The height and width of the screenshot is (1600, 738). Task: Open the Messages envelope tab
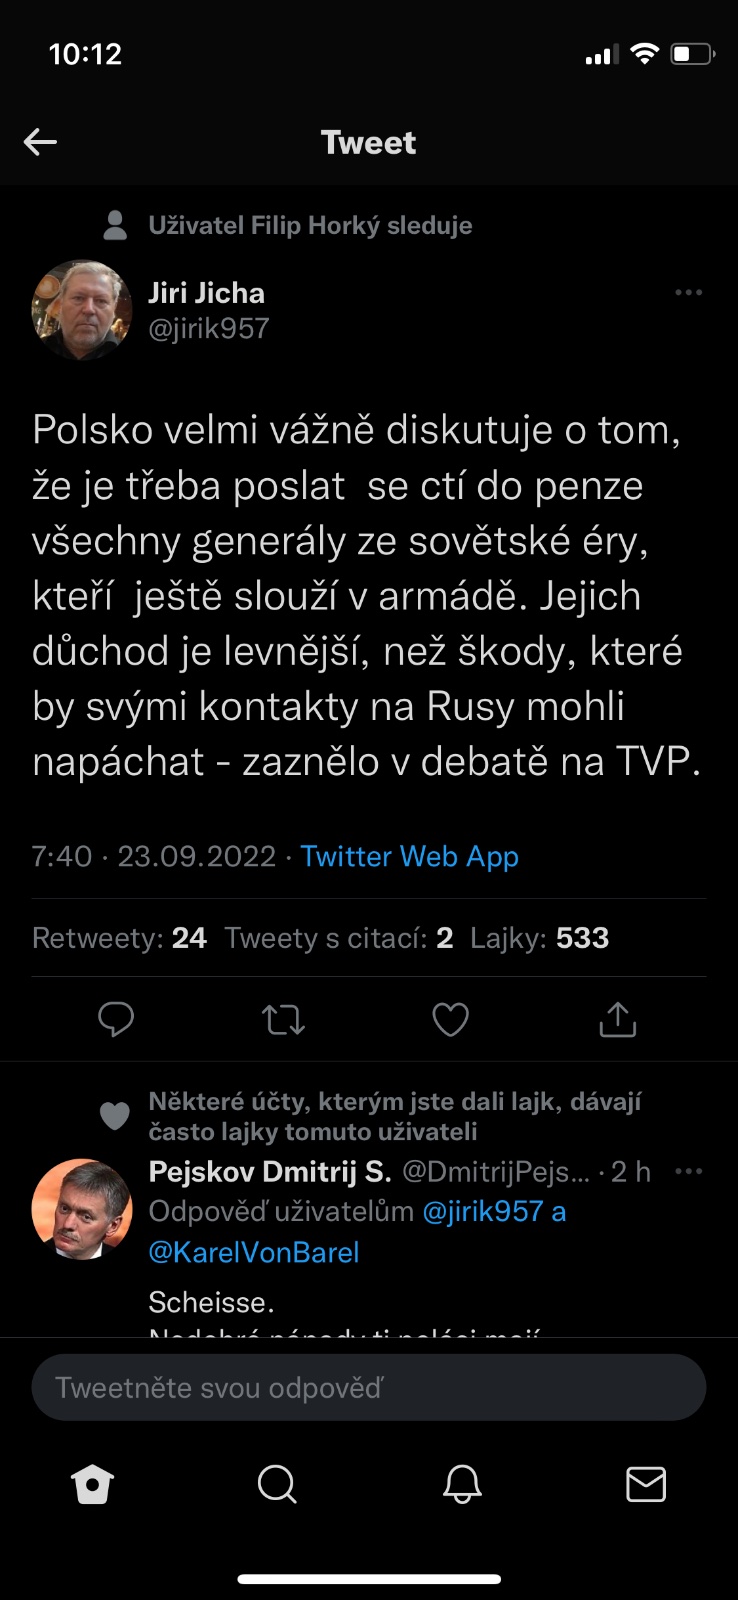click(x=646, y=1485)
